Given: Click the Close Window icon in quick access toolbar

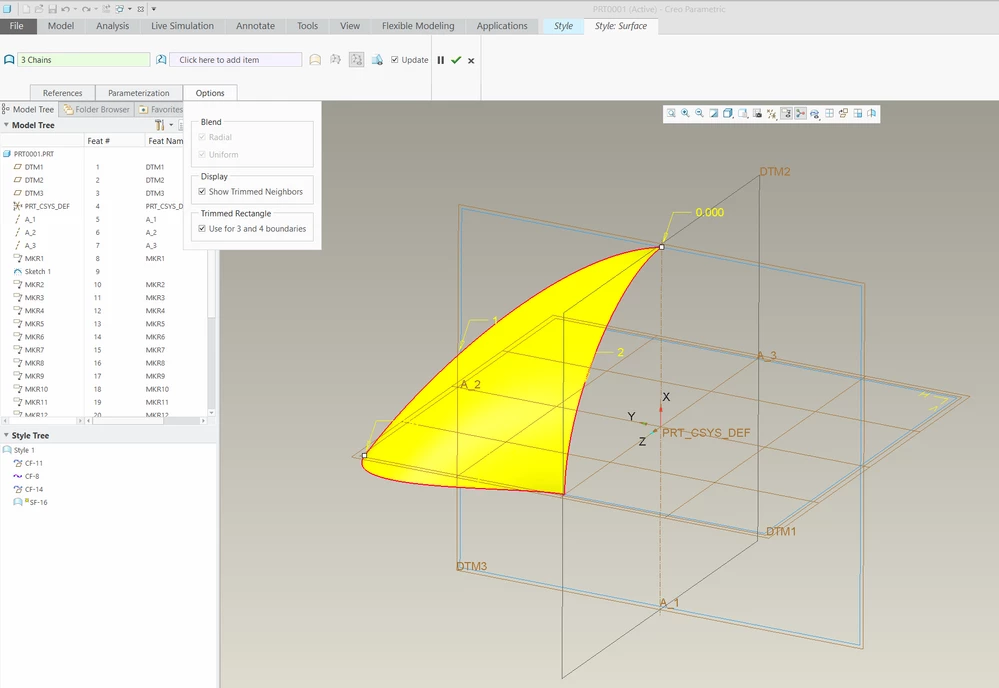Looking at the screenshot, I should pyautogui.click(x=141, y=9).
